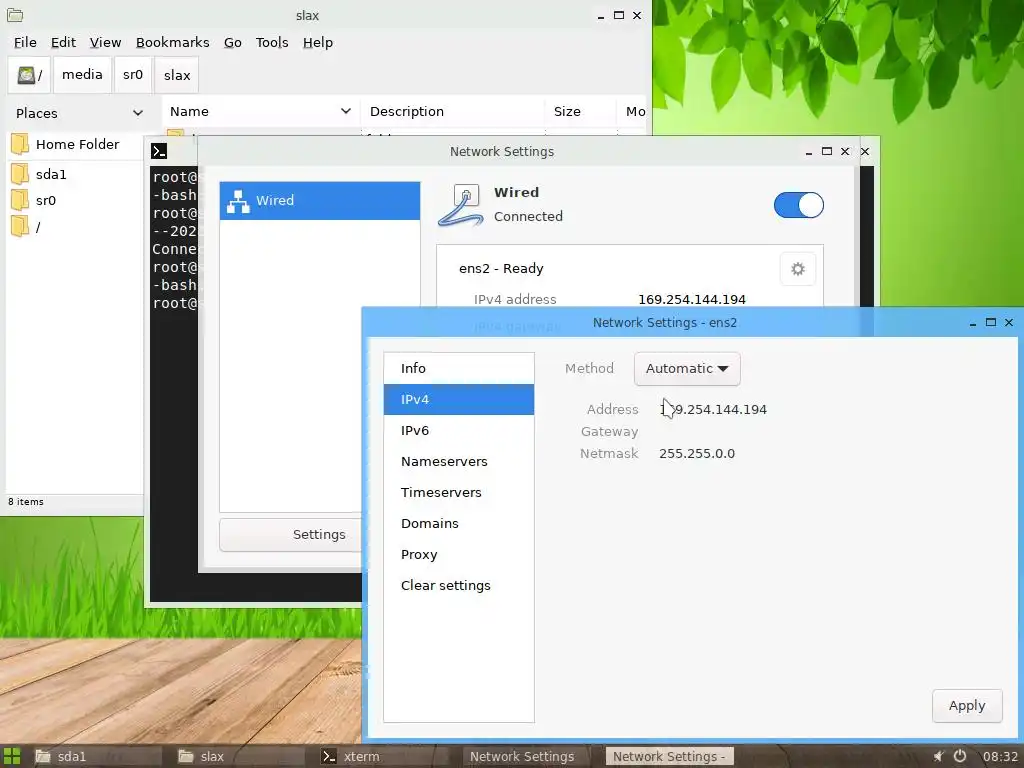Click the ethernet cable icon next to Wired
1024x768 pixels.
coord(460,205)
